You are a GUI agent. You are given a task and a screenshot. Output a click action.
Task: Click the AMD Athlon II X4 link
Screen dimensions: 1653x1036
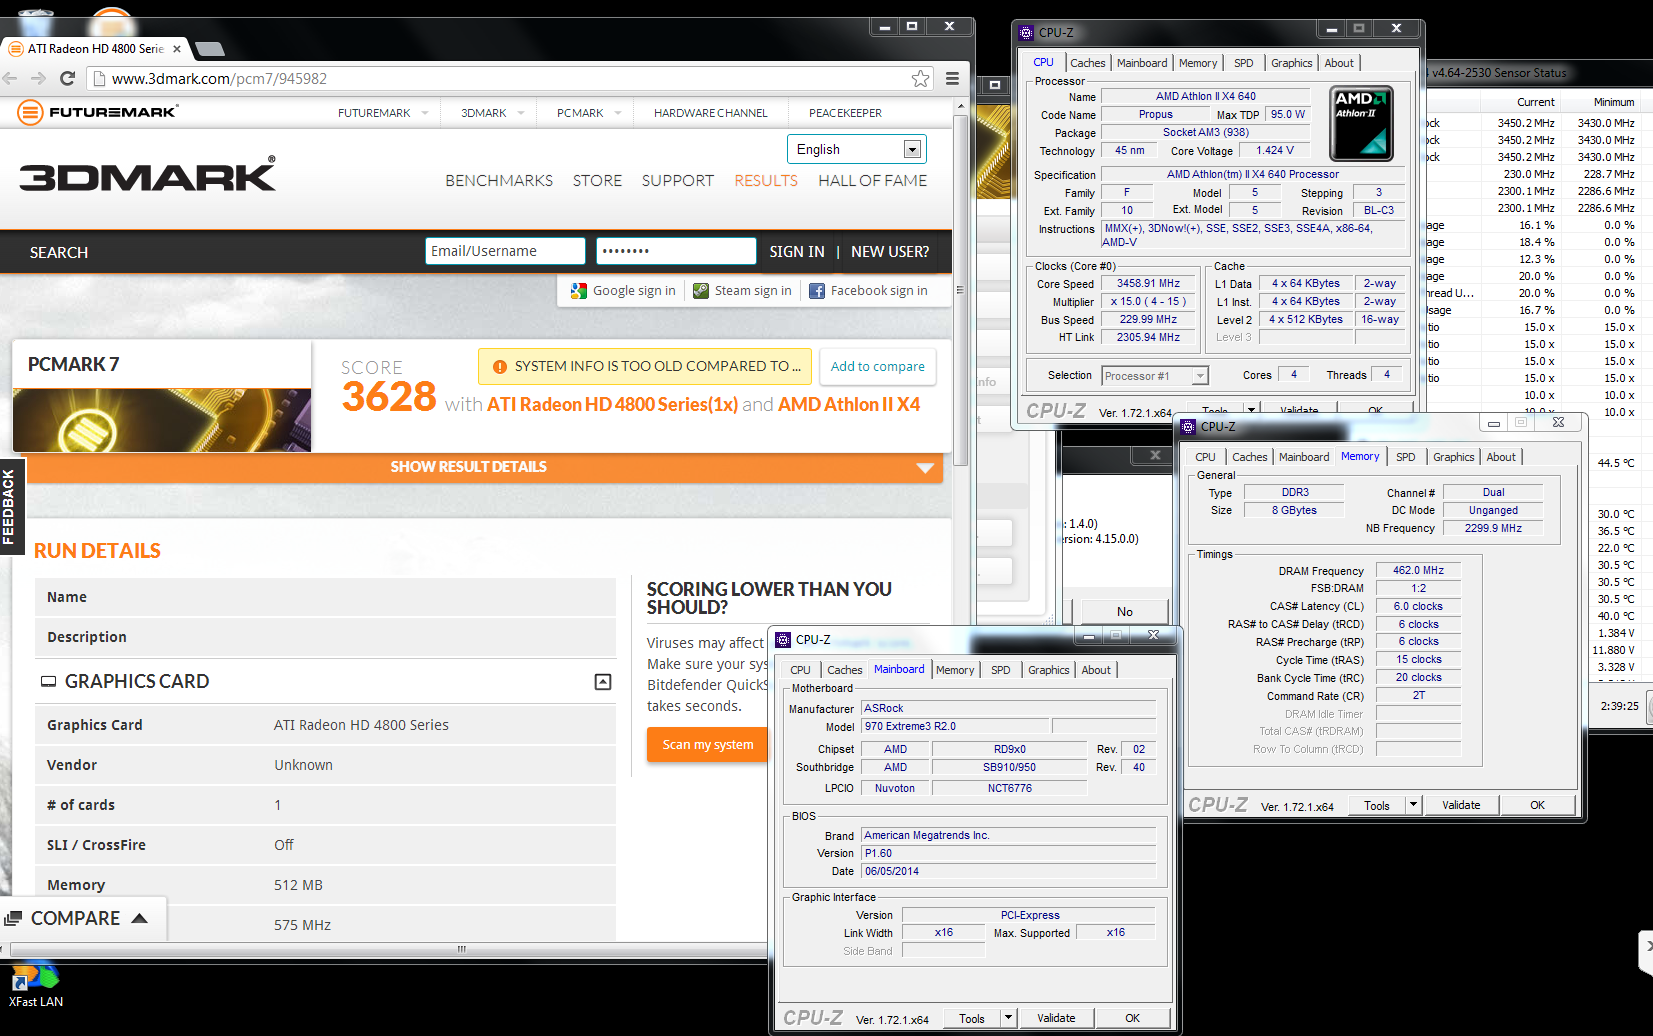(849, 405)
